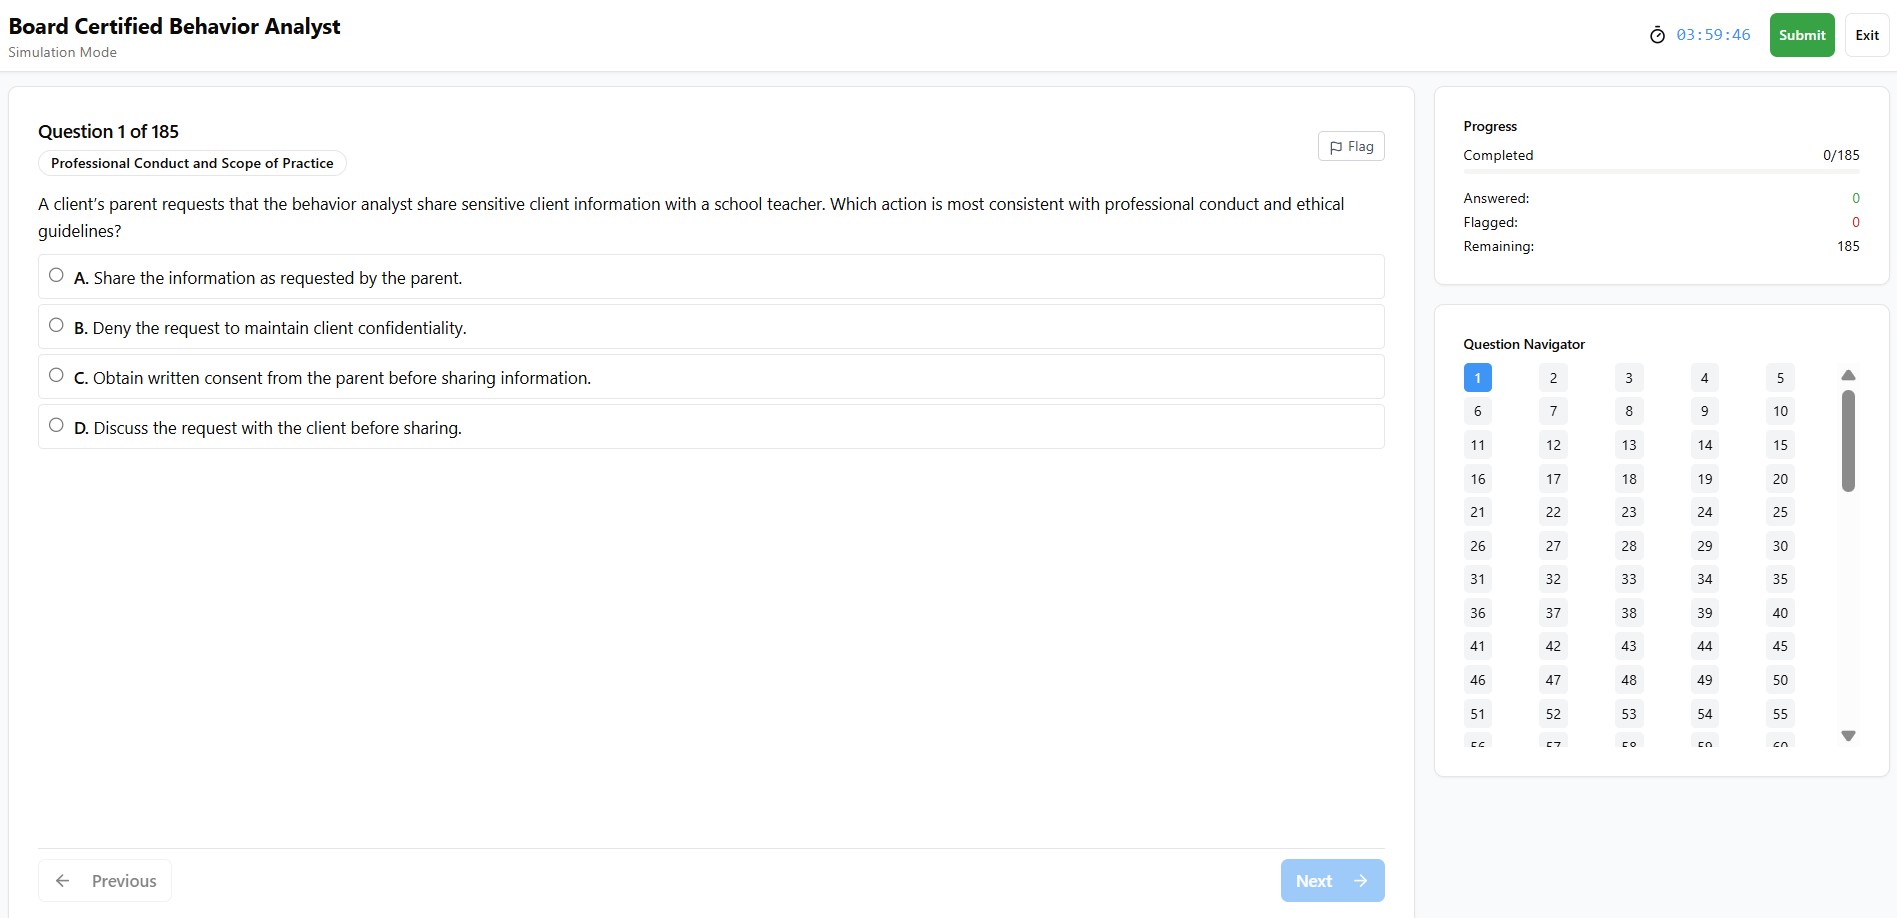Select the radio button for answer C
The image size is (1897, 918).
56,374
